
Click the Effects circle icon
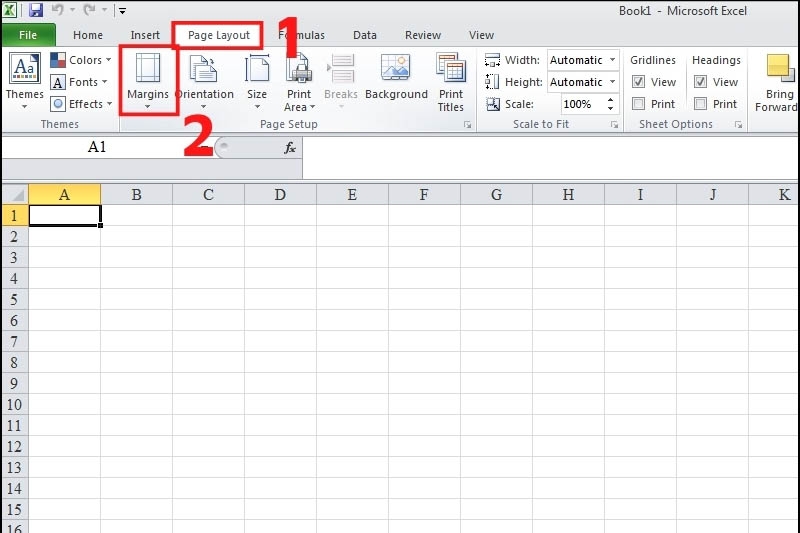pyautogui.click(x=58, y=104)
